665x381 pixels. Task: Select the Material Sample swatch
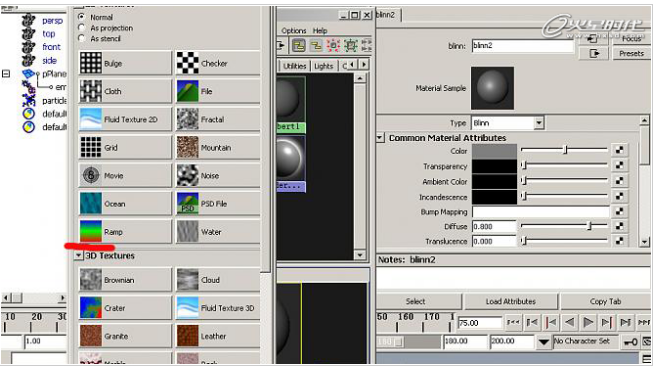click(492, 88)
